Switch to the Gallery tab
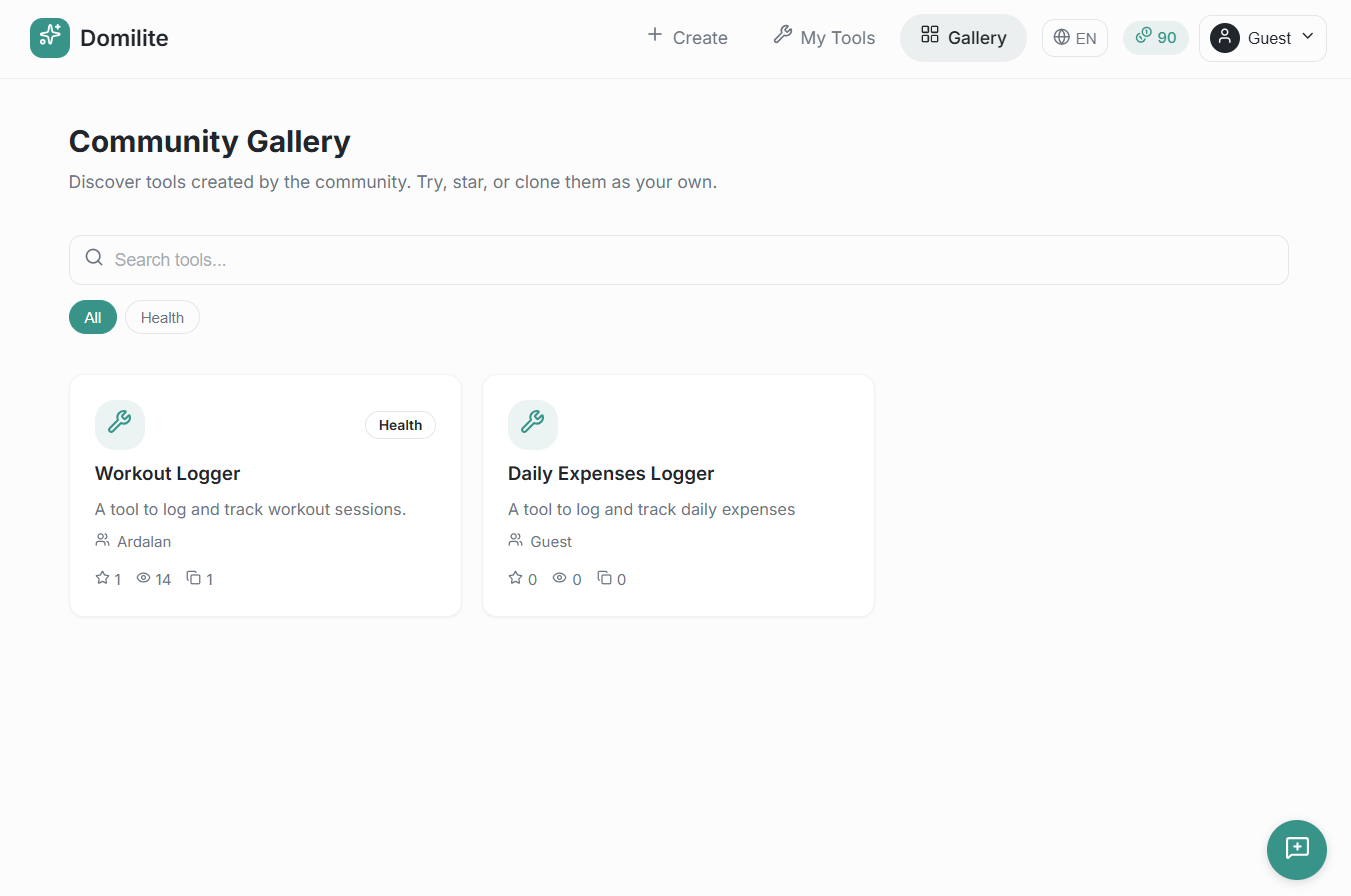The height and width of the screenshot is (896, 1351). coord(963,37)
